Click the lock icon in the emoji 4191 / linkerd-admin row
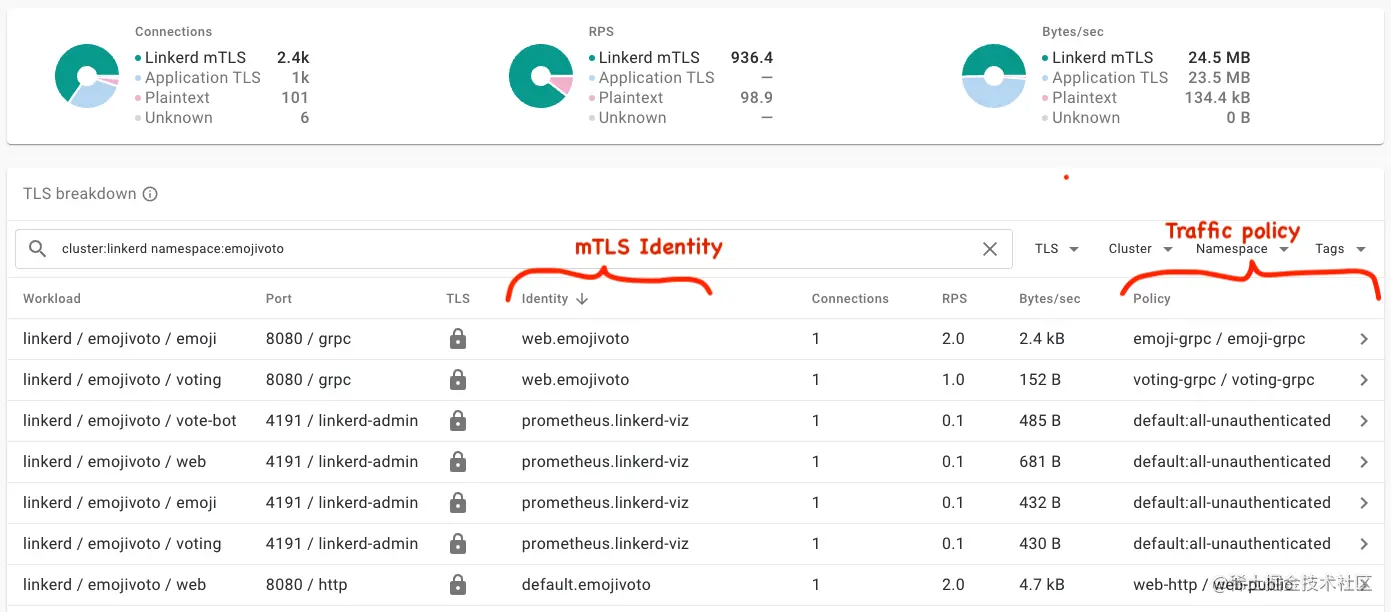1391x612 pixels. (x=458, y=503)
